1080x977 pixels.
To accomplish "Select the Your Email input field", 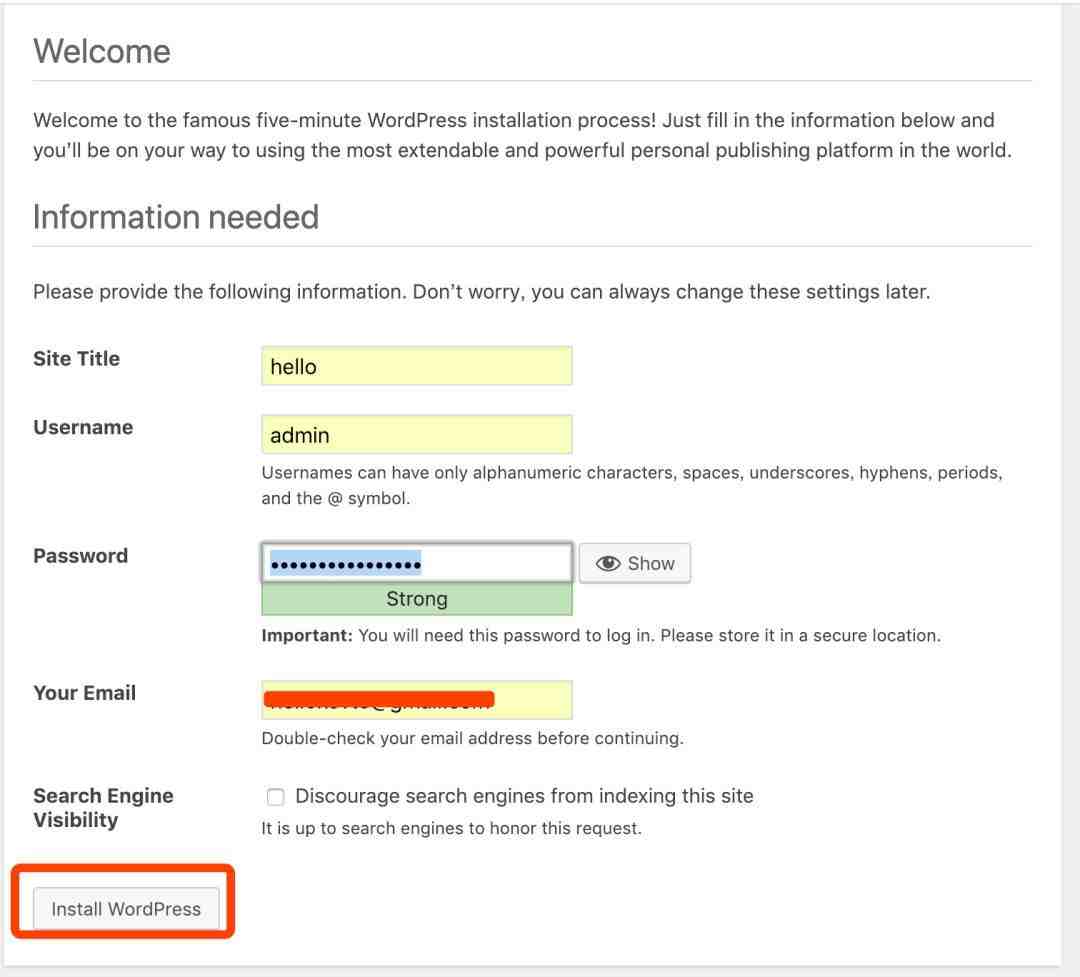I will (x=416, y=700).
